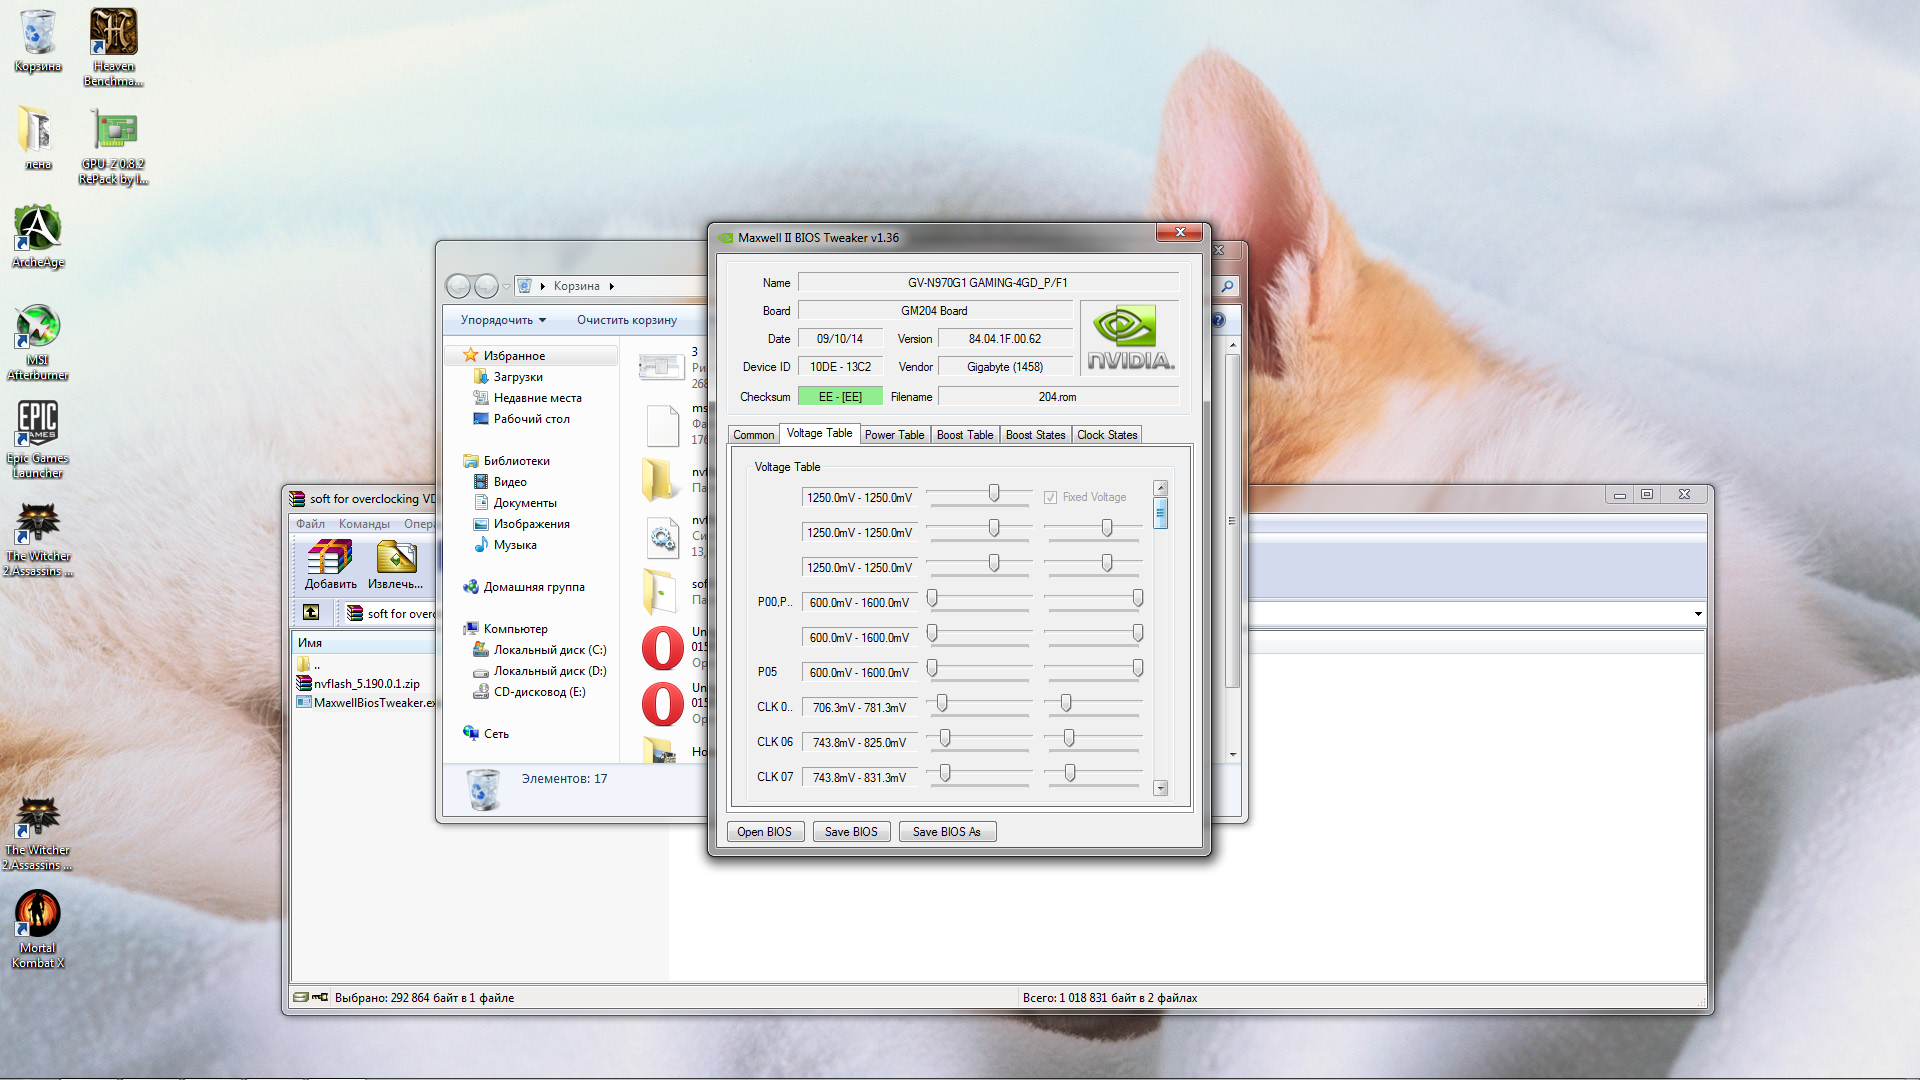Image resolution: width=1920 pixels, height=1080 pixels.
Task: Switch to the Power Table tab
Action: [894, 435]
